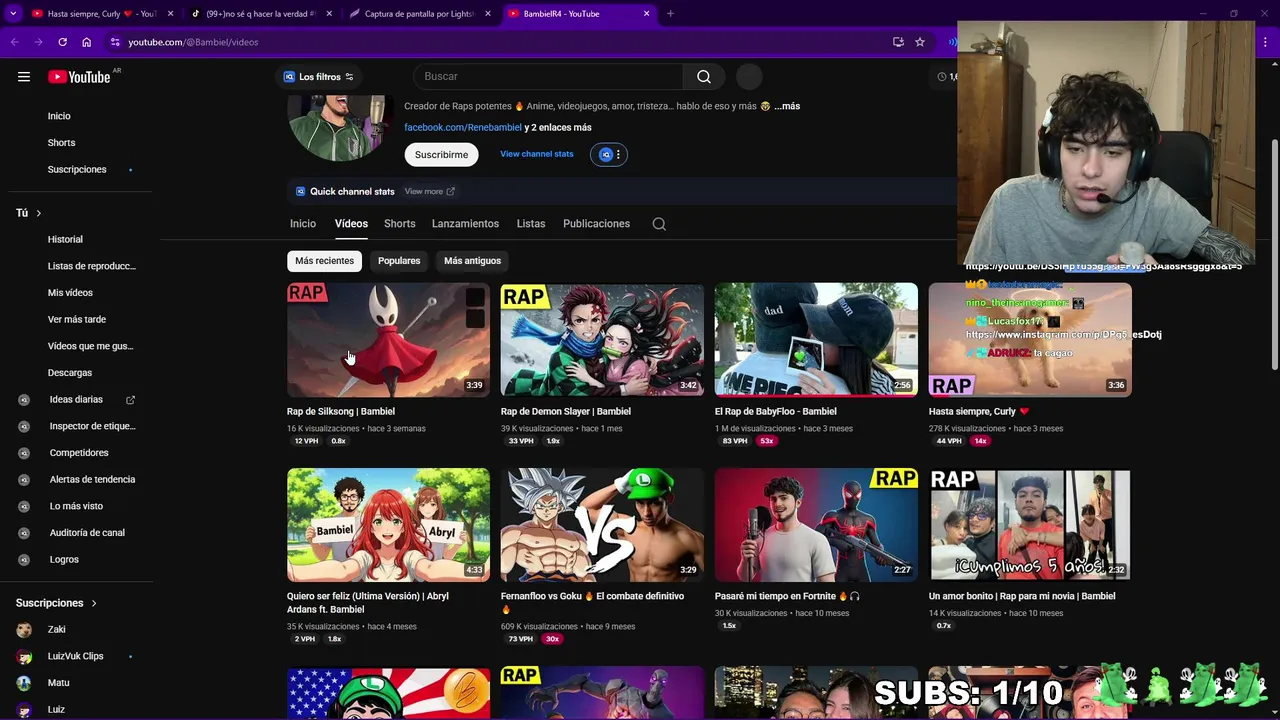Expand channel description with ...más
This screenshot has width=1280, height=720.
pyautogui.click(x=787, y=106)
